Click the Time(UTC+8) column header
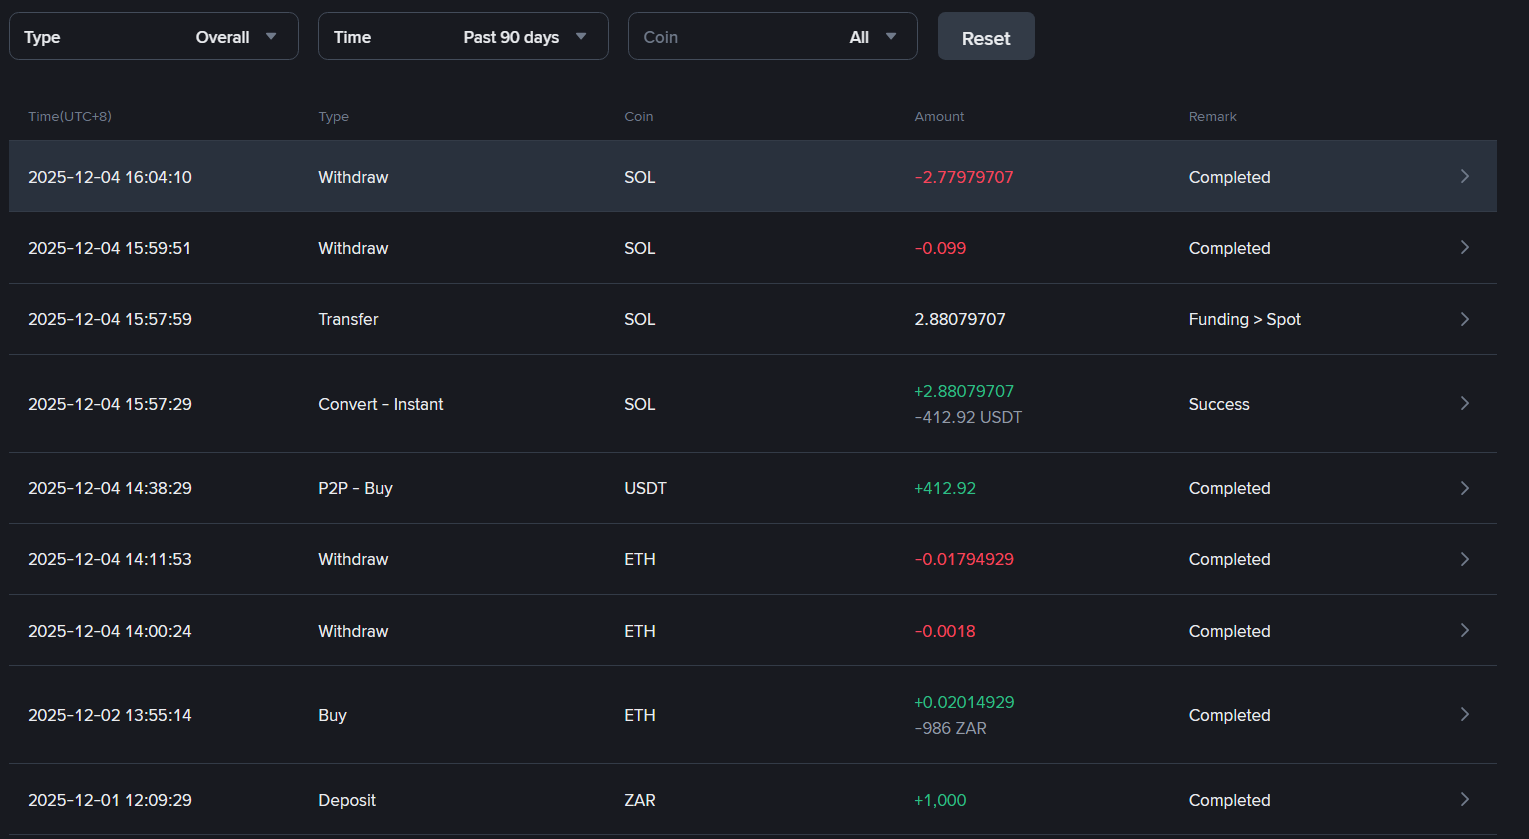Screen dimensions: 1529x839 (x=70, y=117)
